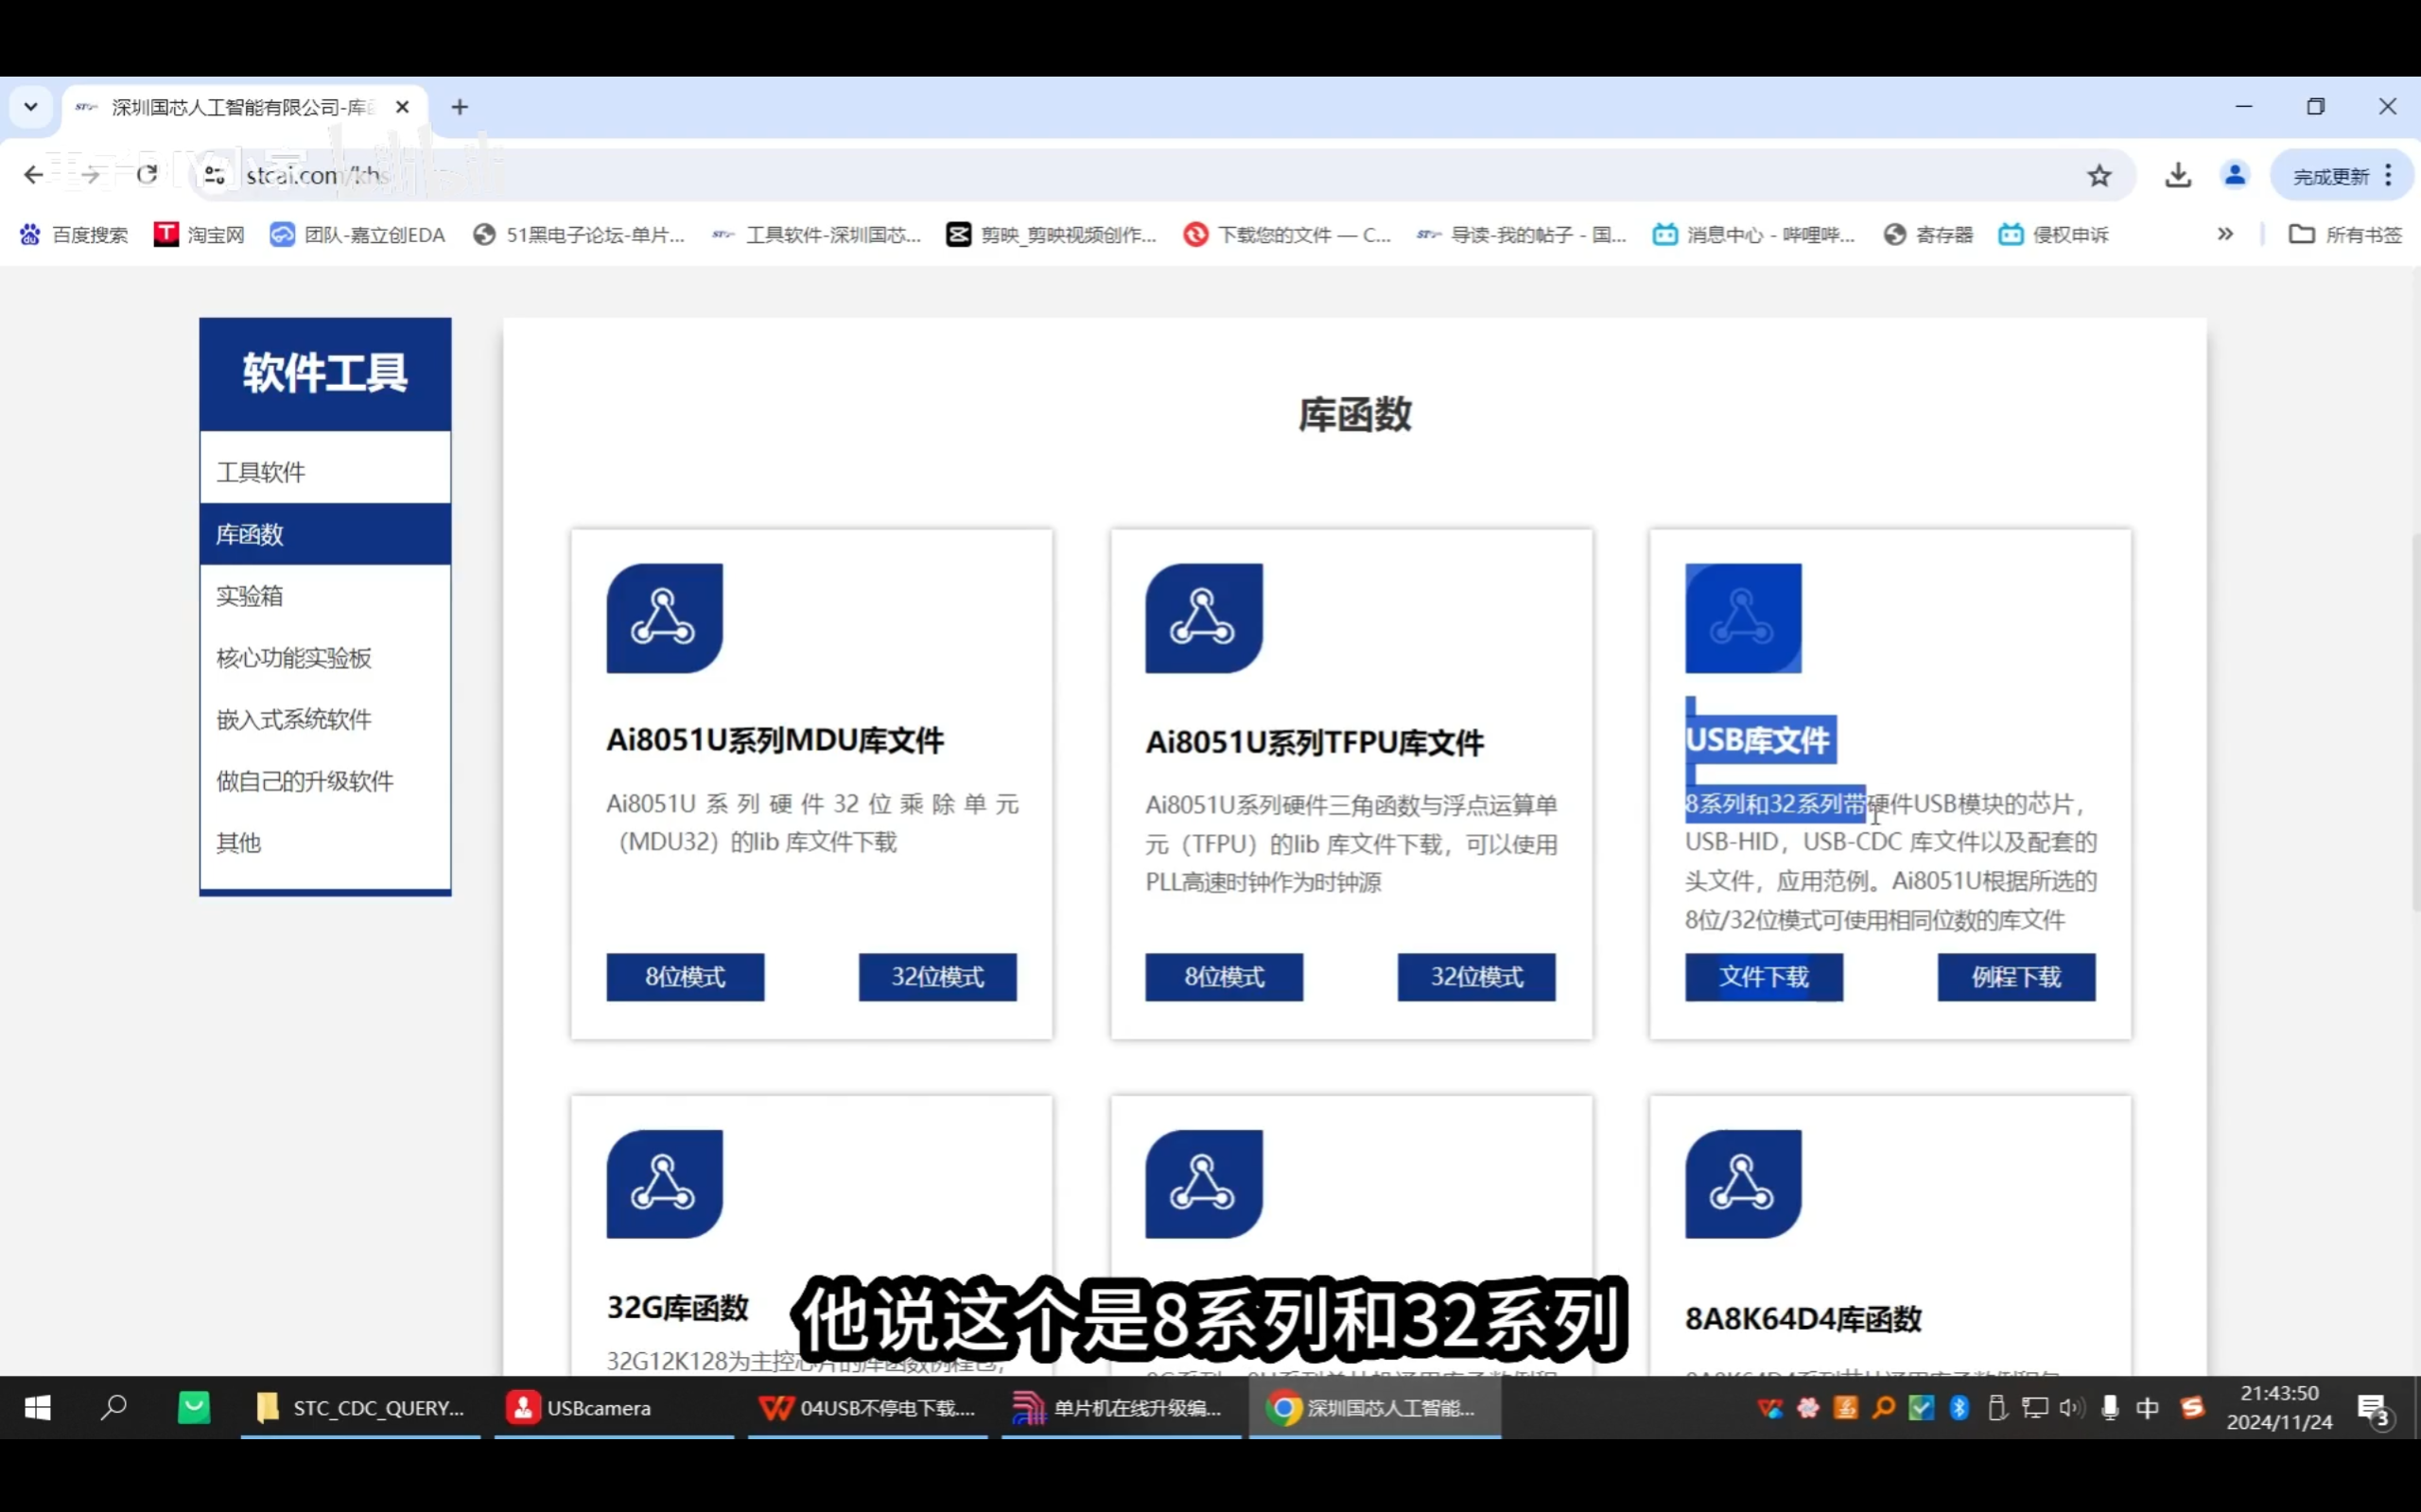2421x1512 pixels.
Task: Open the Windows Start menu
Action: [x=37, y=1408]
